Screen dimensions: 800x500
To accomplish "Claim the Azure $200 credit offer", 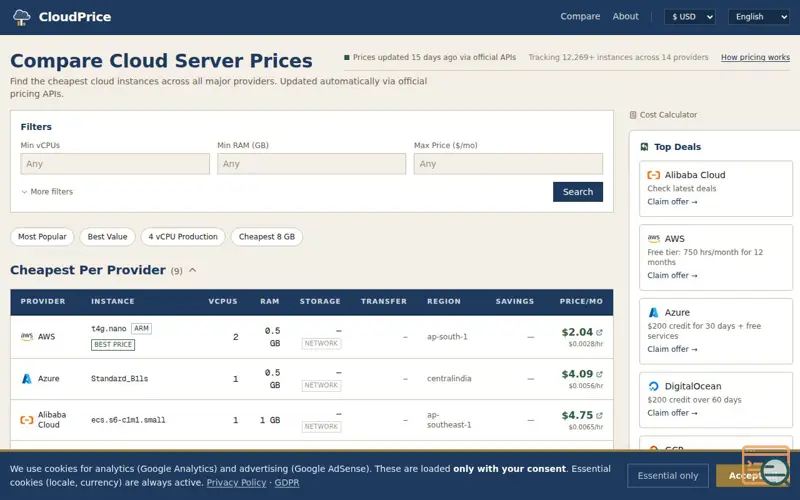I will click(x=672, y=349).
